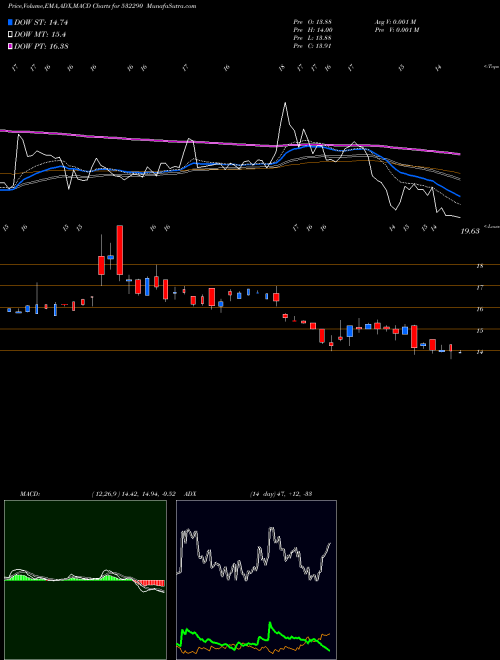Click the ADX '(14 day) 47, -12, -33' readout
The image size is (500, 660).
tap(281, 494)
